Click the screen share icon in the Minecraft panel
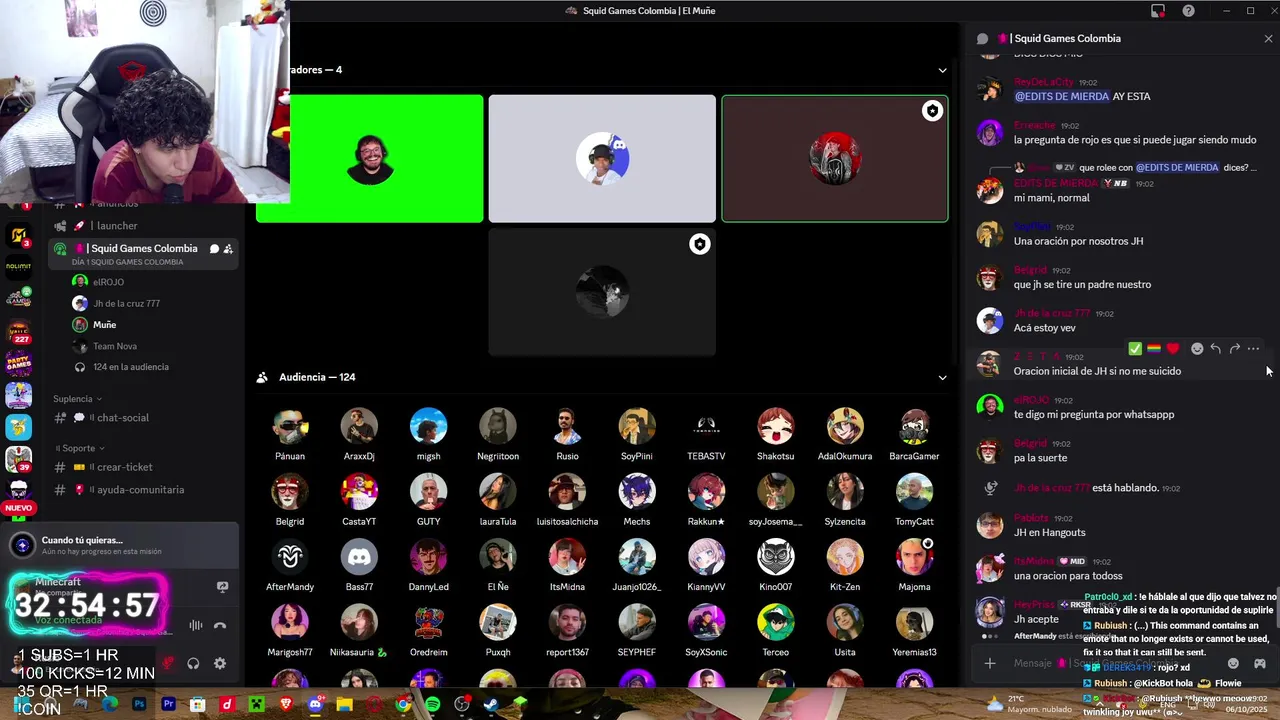The height and width of the screenshot is (720, 1280). click(222, 587)
